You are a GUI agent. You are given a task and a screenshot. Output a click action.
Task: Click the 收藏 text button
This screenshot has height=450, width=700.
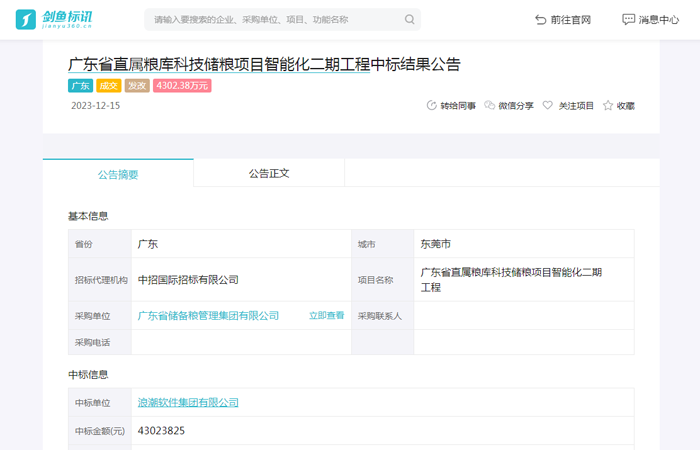coord(625,106)
